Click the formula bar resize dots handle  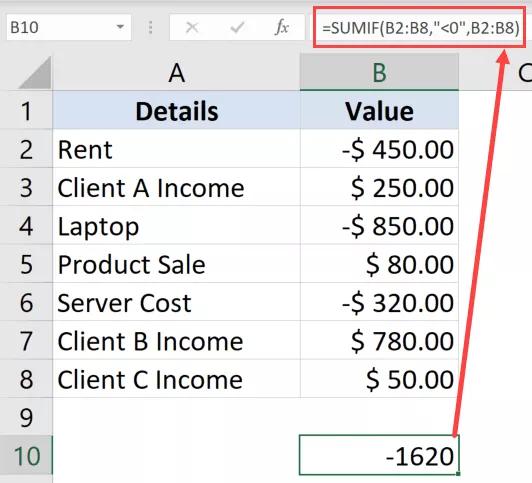pos(150,27)
